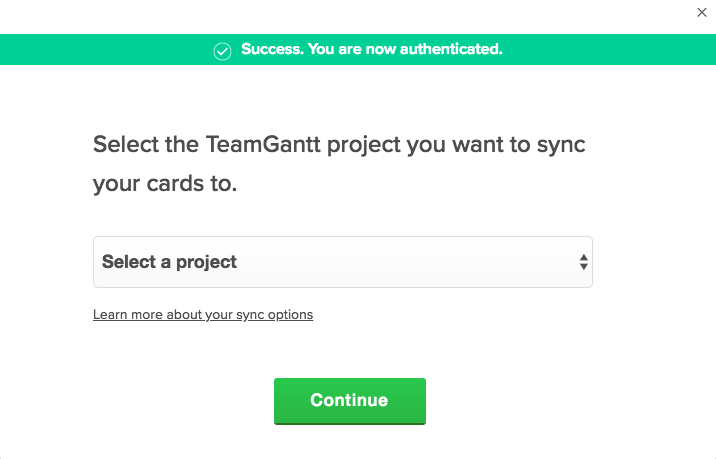Click the empty middle of the project selector
Viewport: 716px width, 459px height.
pos(400,262)
